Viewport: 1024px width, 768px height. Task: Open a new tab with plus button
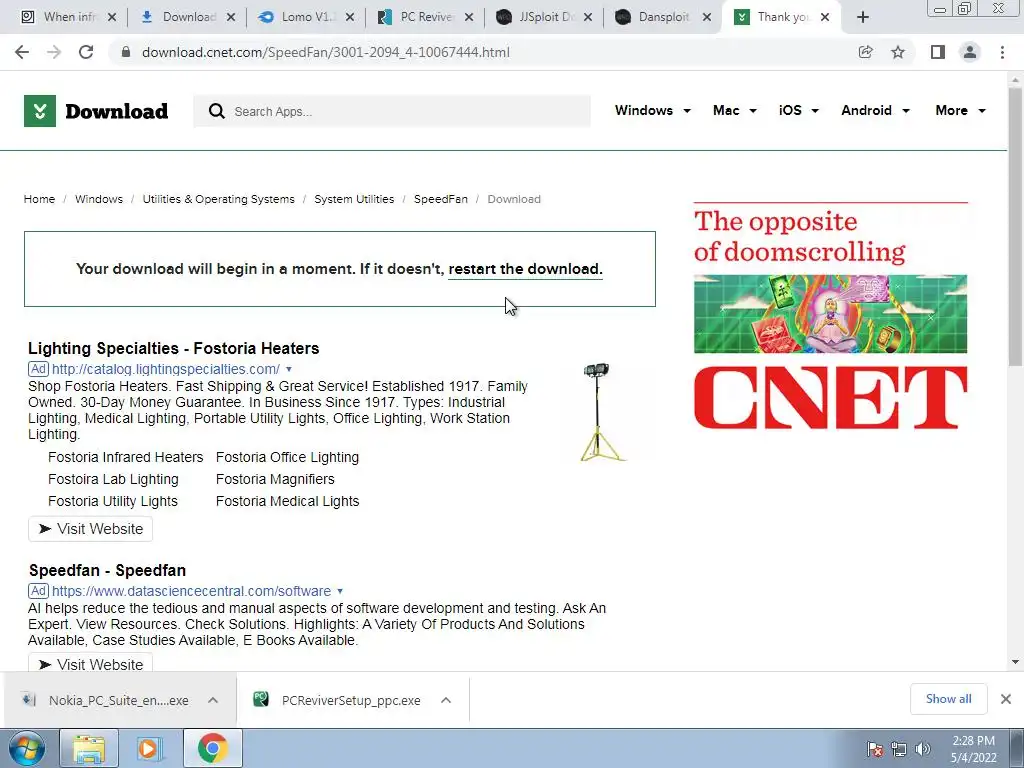click(863, 18)
